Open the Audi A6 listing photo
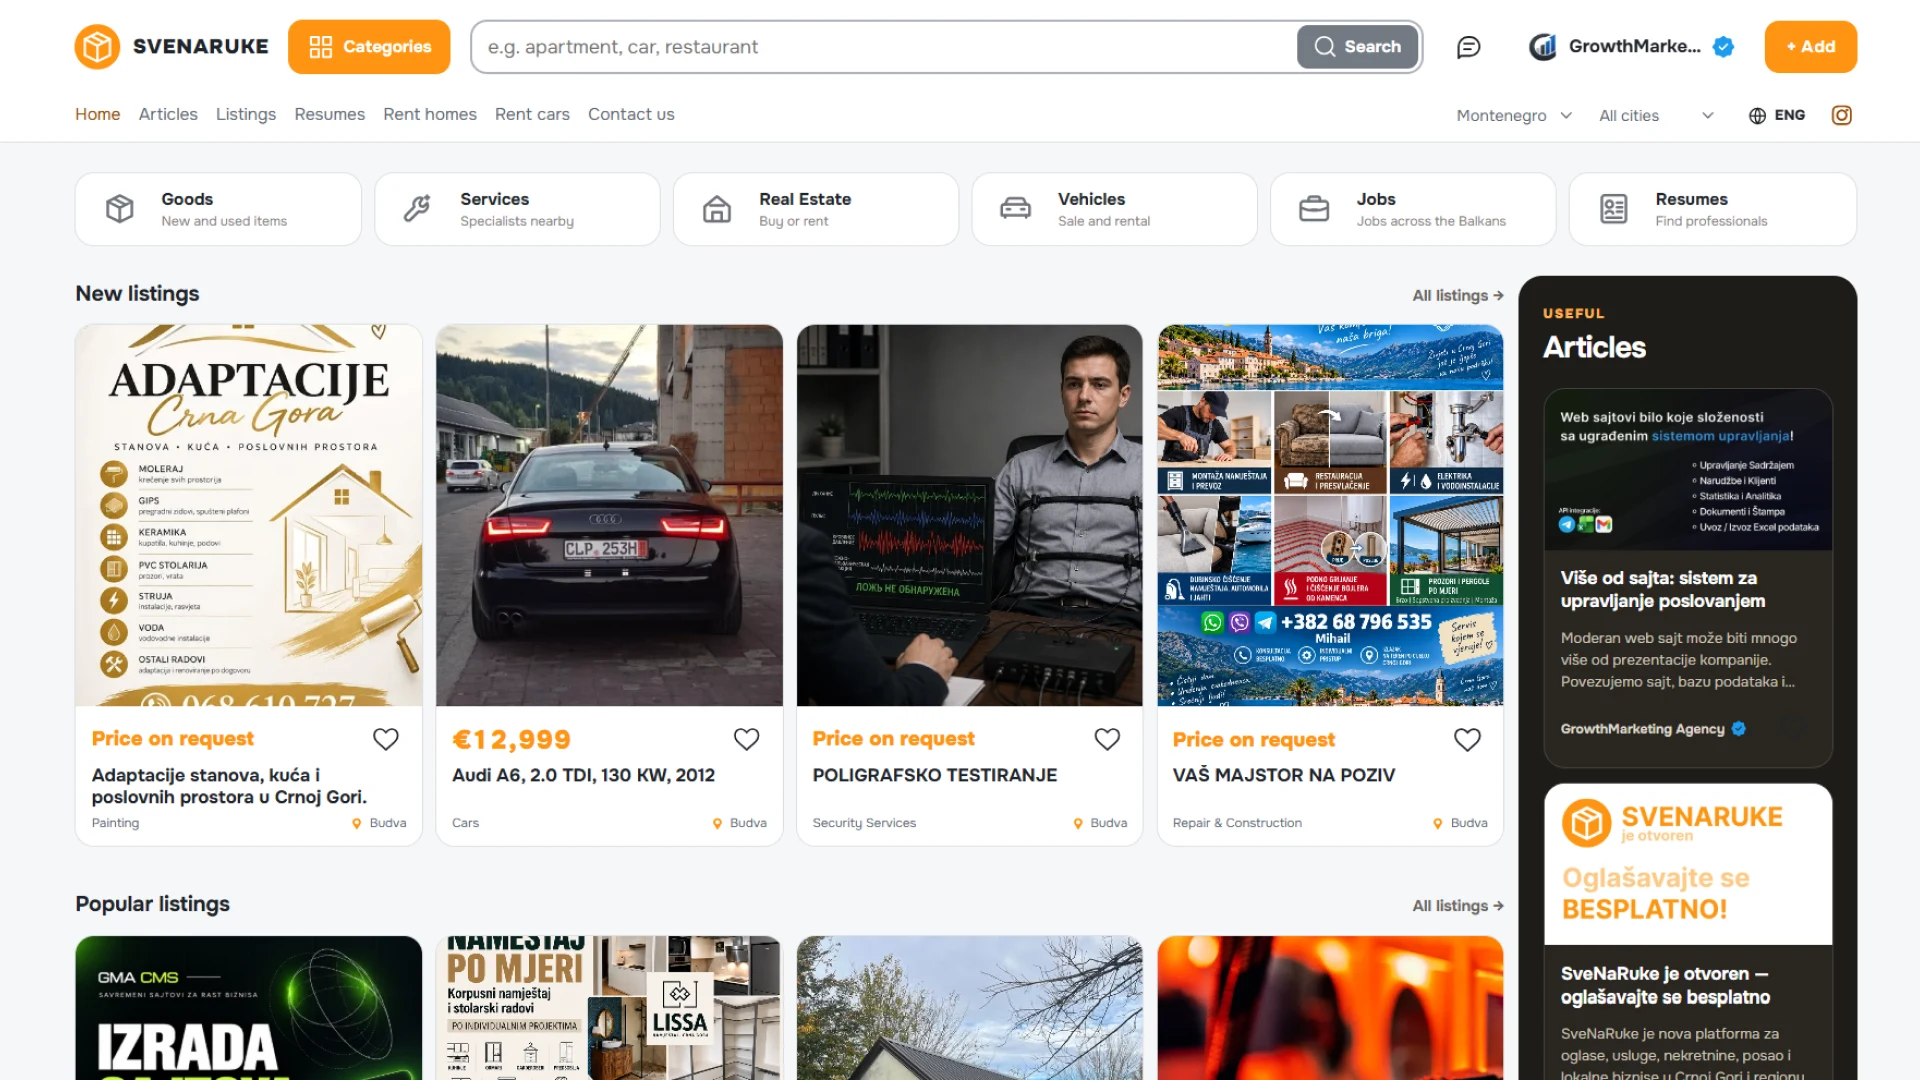 (609, 515)
